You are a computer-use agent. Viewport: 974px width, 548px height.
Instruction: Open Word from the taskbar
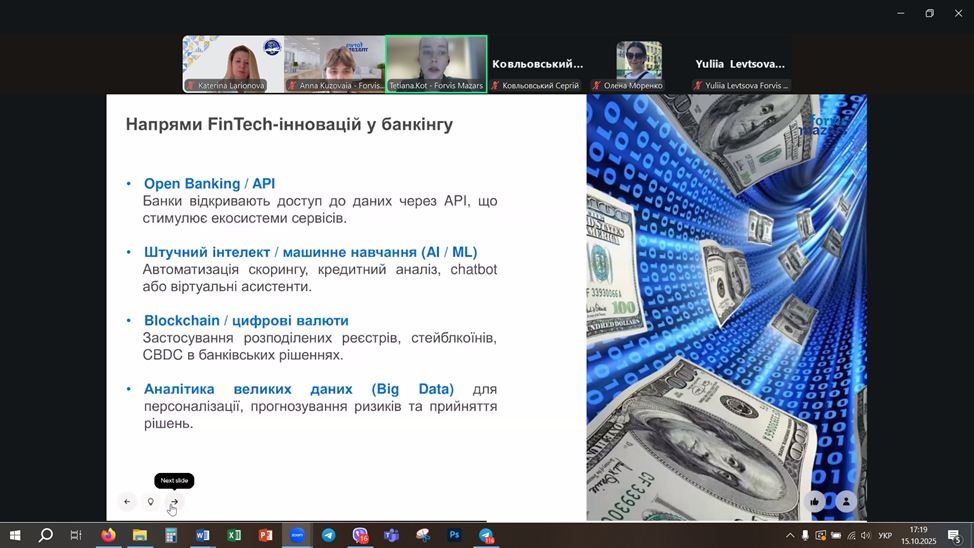pyautogui.click(x=202, y=536)
